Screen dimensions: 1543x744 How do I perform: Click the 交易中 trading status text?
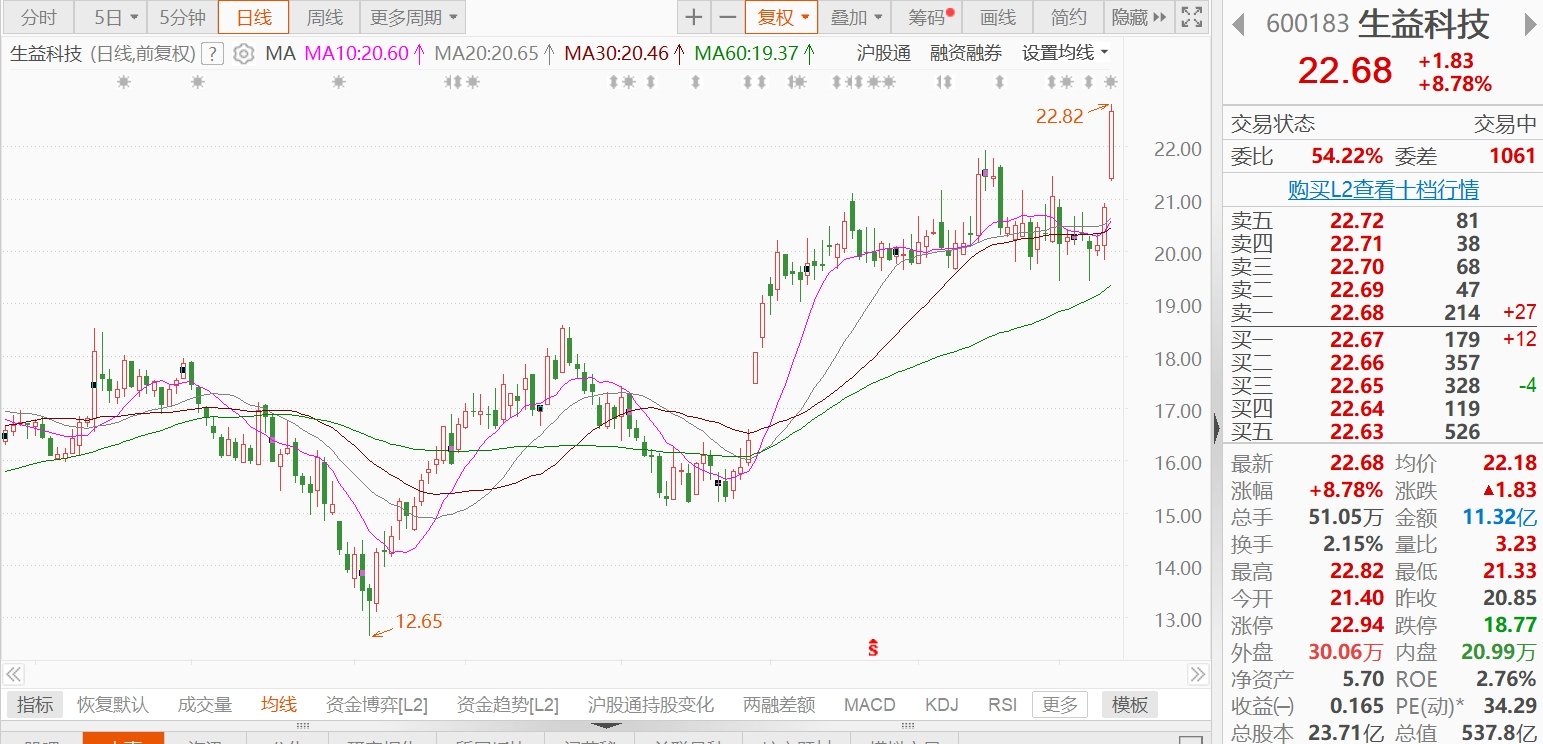point(1505,124)
